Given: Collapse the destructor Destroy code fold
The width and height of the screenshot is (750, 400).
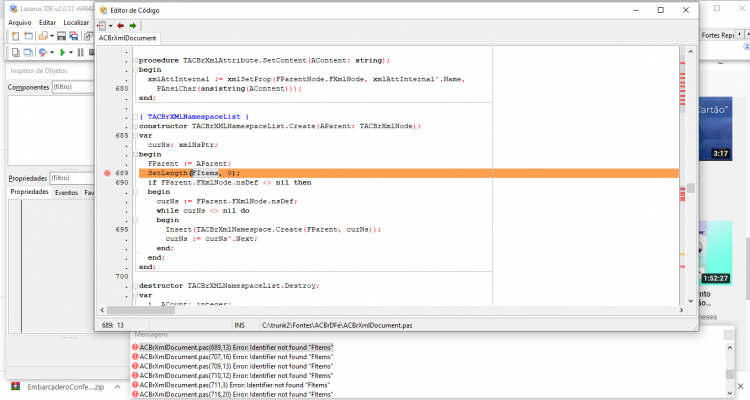Looking at the screenshot, I should tap(135, 286).
